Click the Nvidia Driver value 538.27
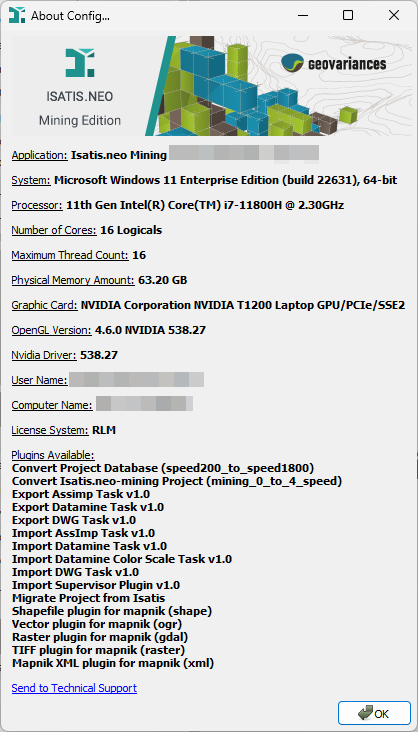This screenshot has height=732, width=418. point(99,355)
